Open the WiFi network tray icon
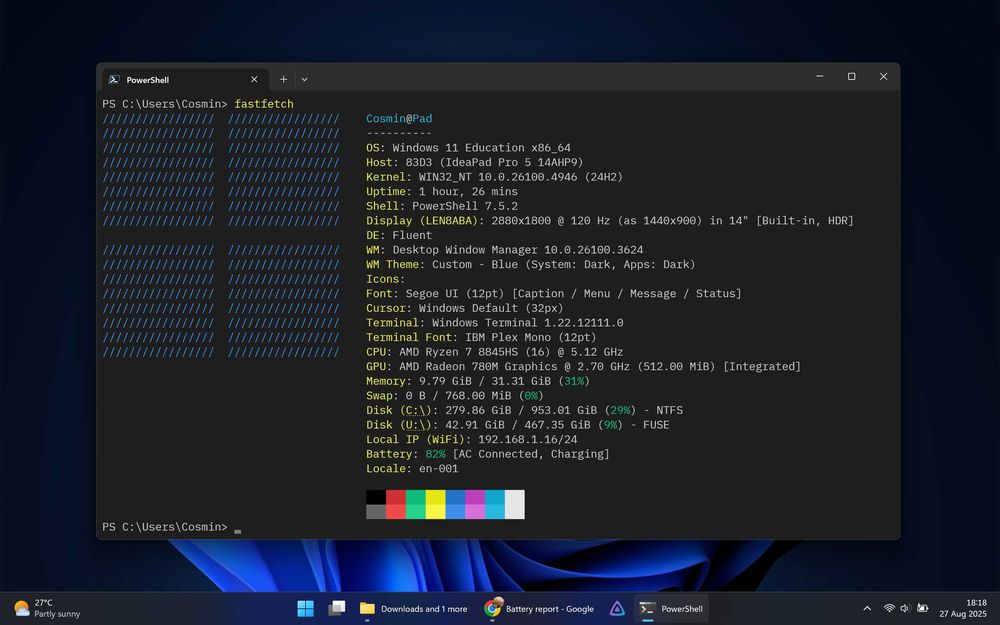Image resolution: width=1000 pixels, height=625 pixels. tap(888, 608)
